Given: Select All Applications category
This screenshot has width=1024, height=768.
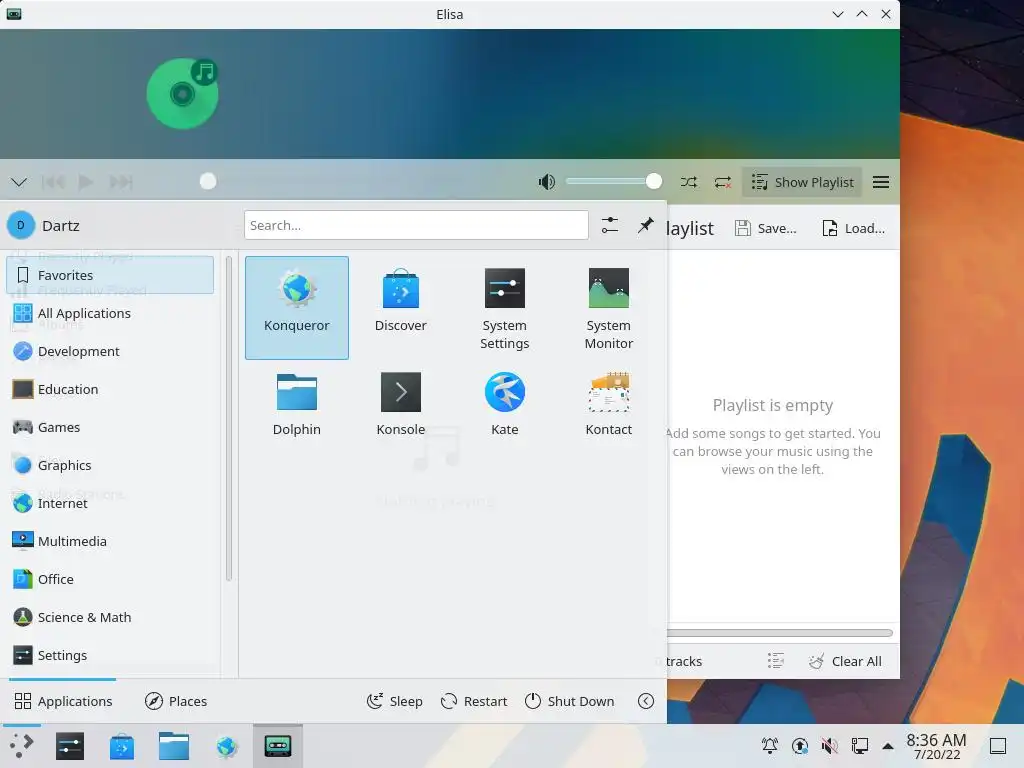Looking at the screenshot, I should coord(110,313).
